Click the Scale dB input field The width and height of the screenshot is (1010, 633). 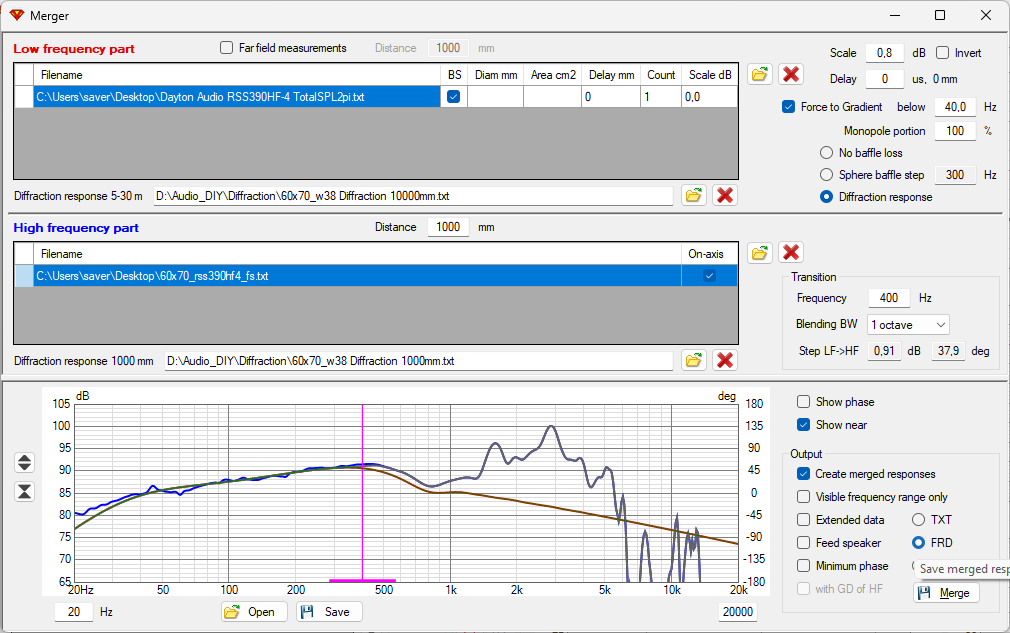tap(884, 53)
